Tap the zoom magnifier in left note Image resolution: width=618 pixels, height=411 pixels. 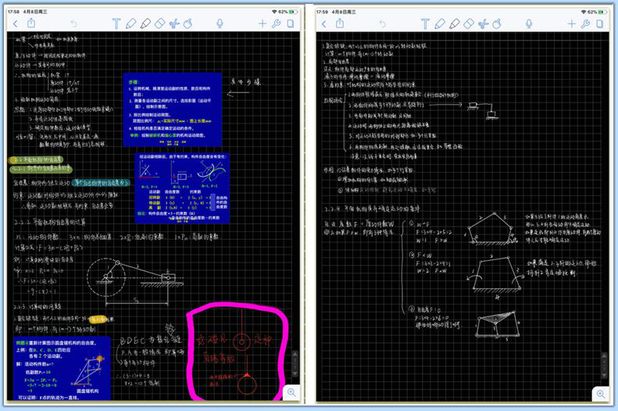tap(291, 393)
